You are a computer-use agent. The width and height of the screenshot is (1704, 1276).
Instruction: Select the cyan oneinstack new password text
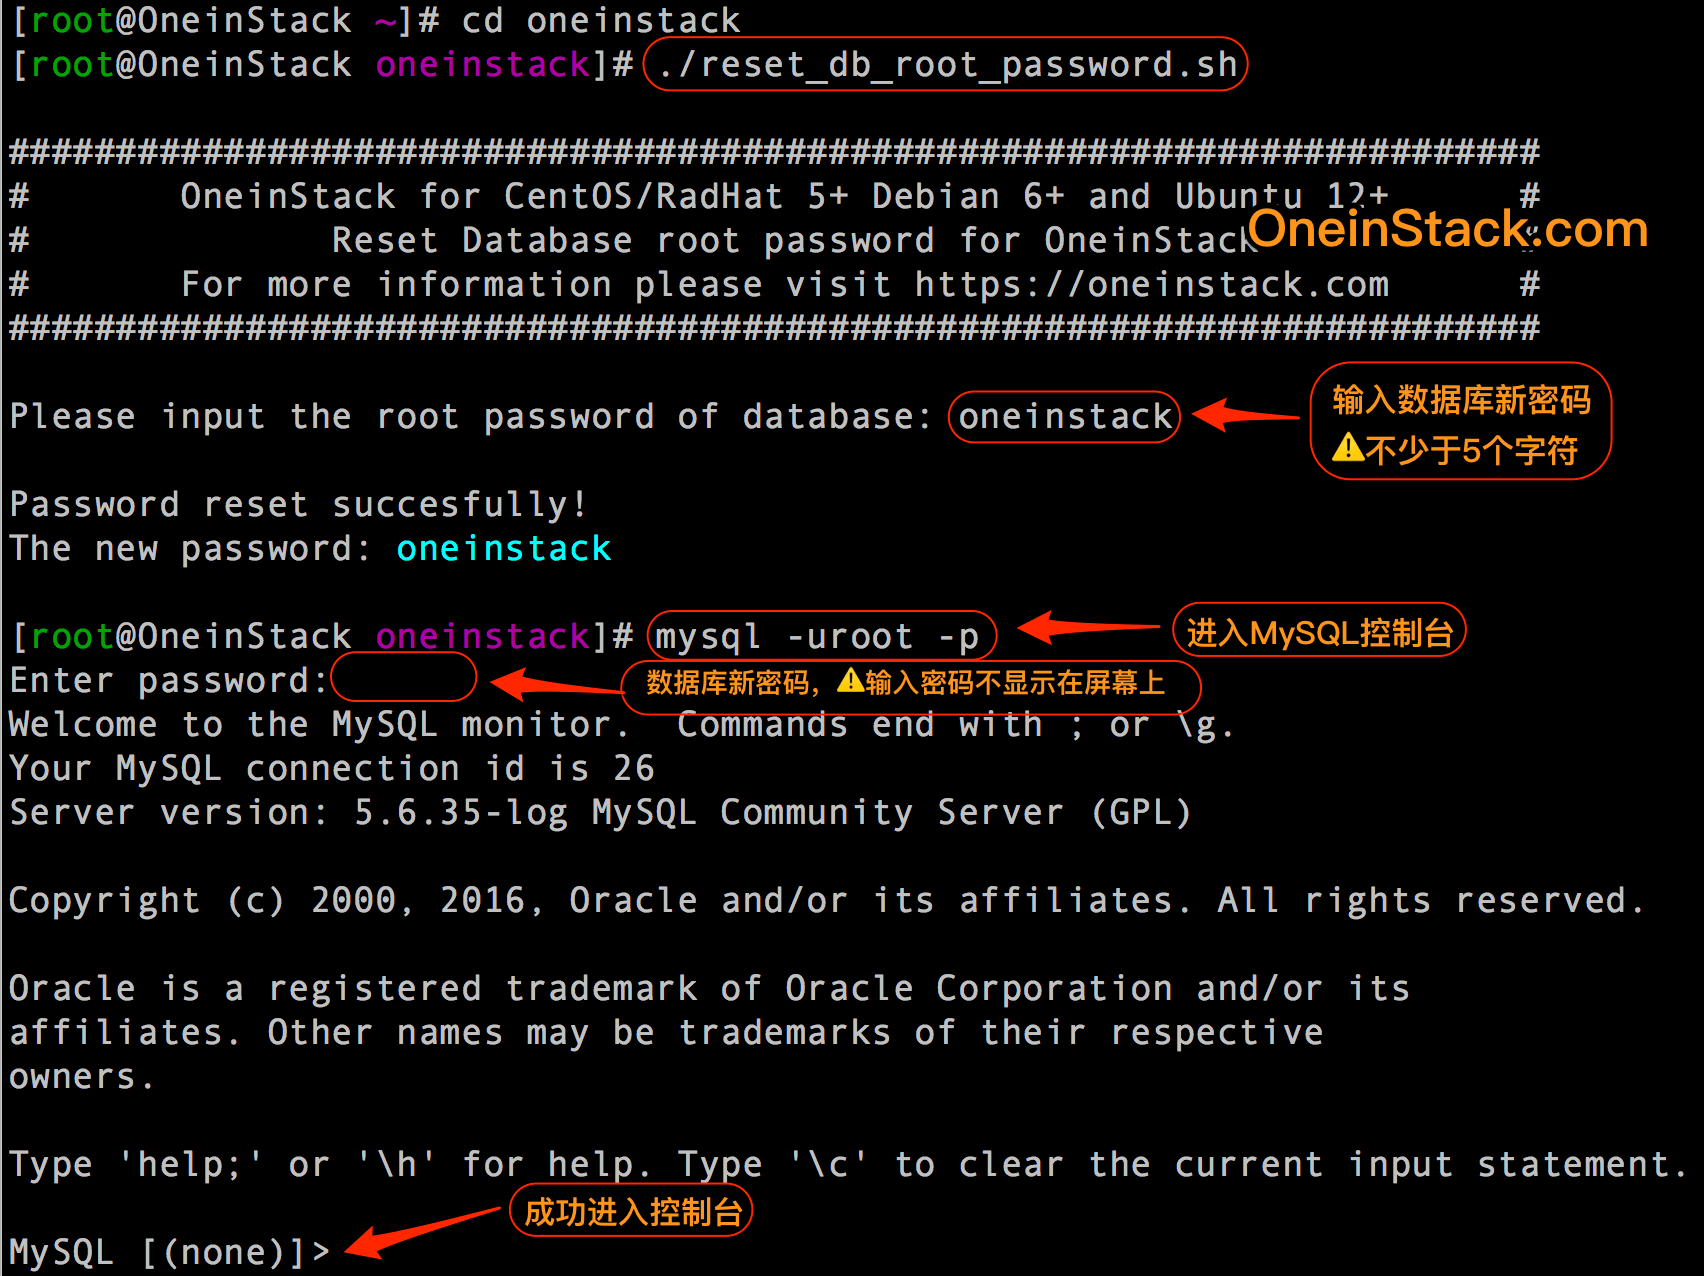pos(503,548)
